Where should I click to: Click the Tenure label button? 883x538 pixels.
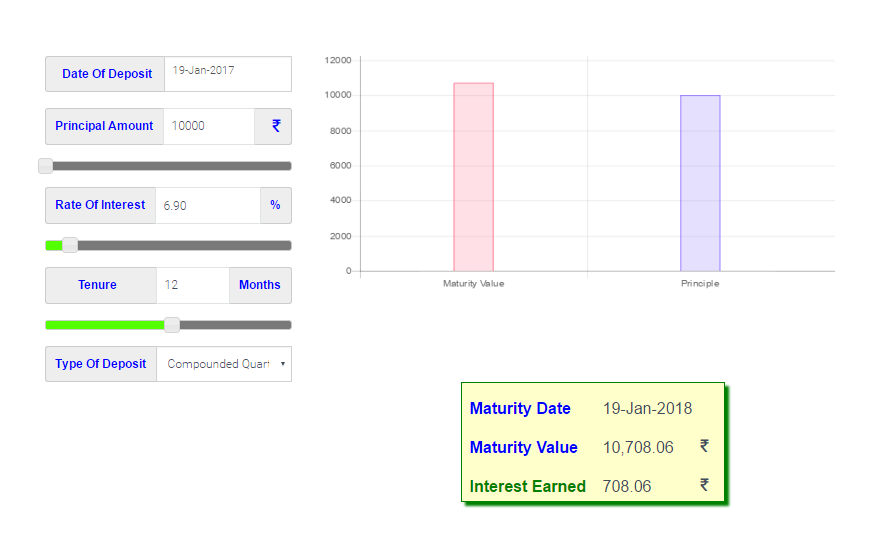(x=98, y=285)
